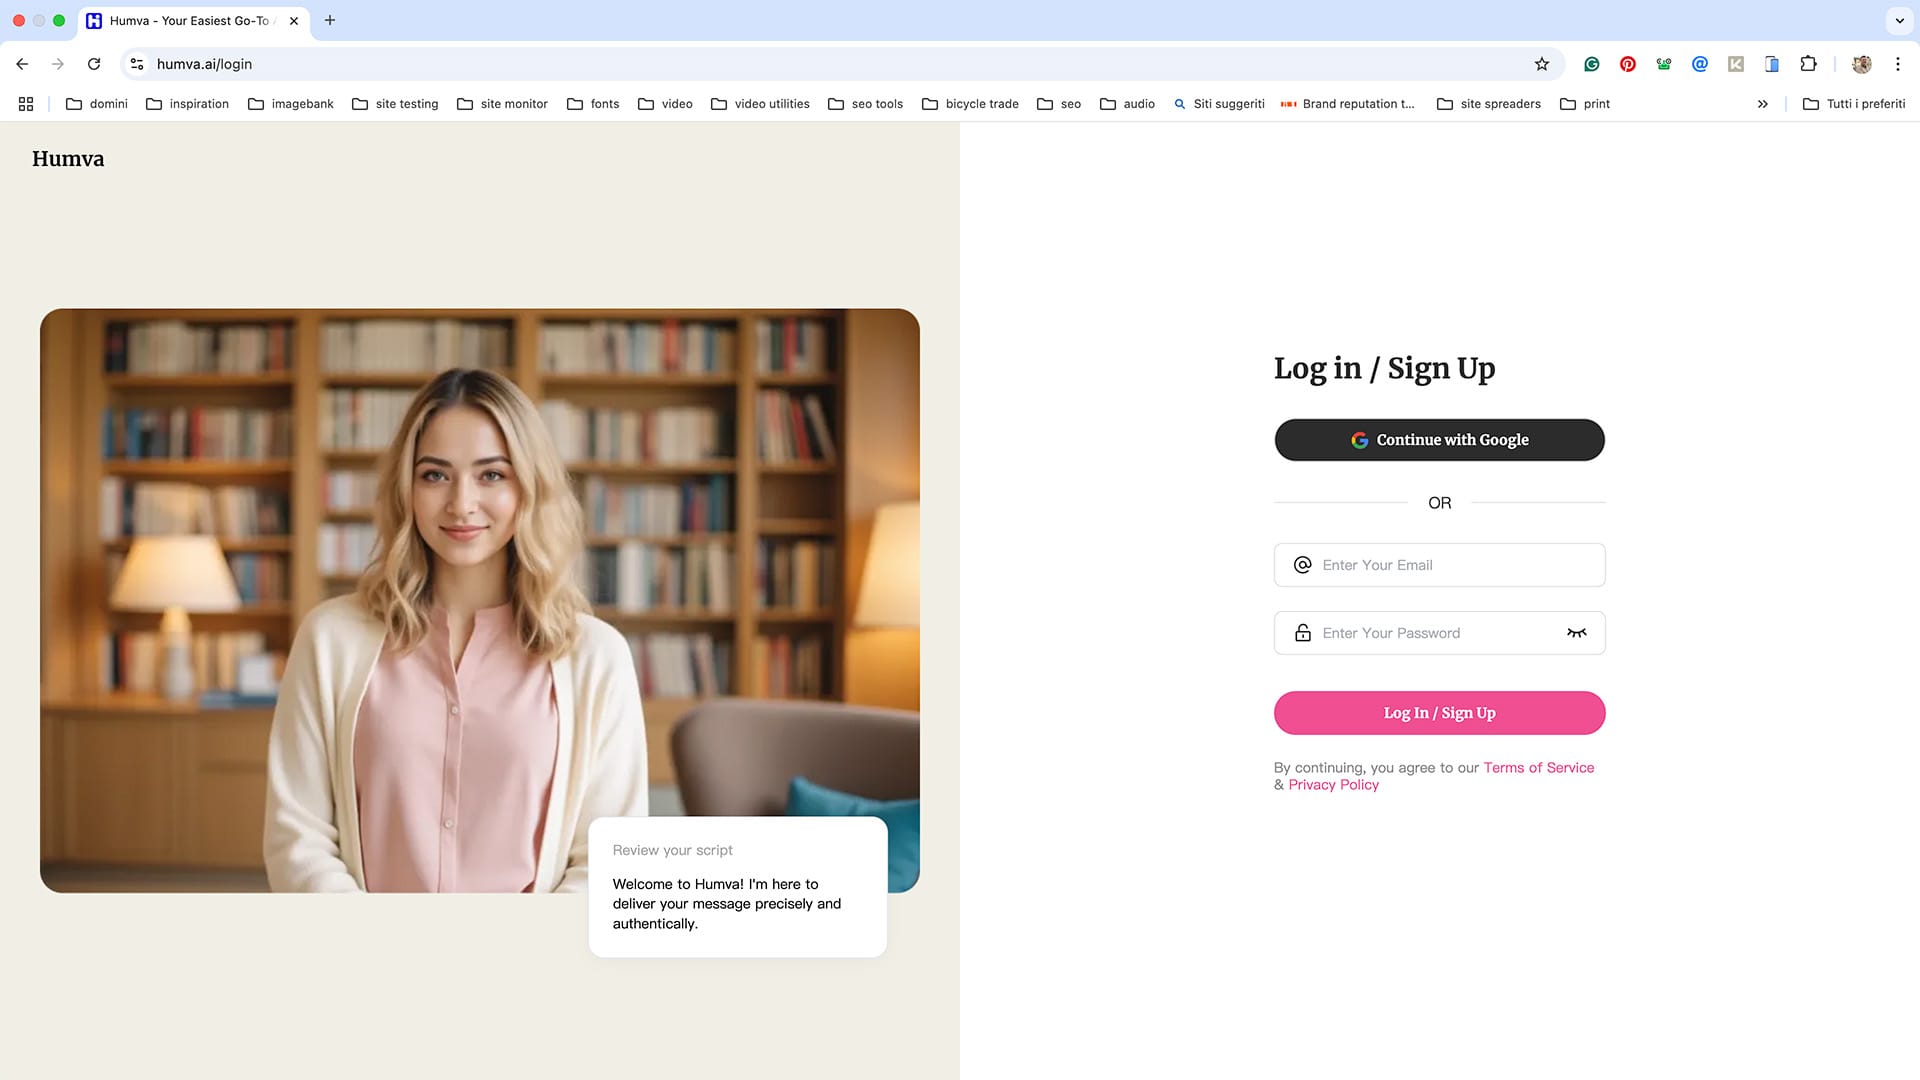
Task: Open a new browser tab
Action: tap(330, 20)
